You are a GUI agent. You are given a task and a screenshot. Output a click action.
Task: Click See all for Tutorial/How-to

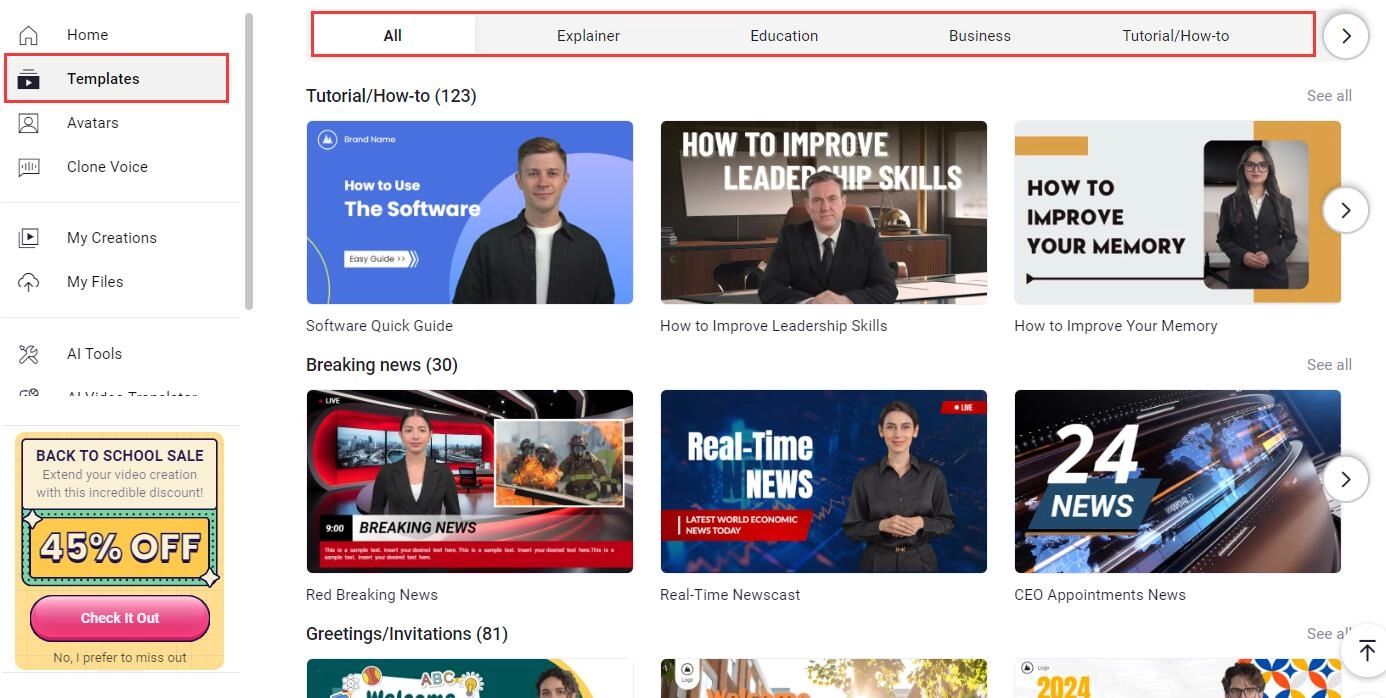tap(1328, 96)
